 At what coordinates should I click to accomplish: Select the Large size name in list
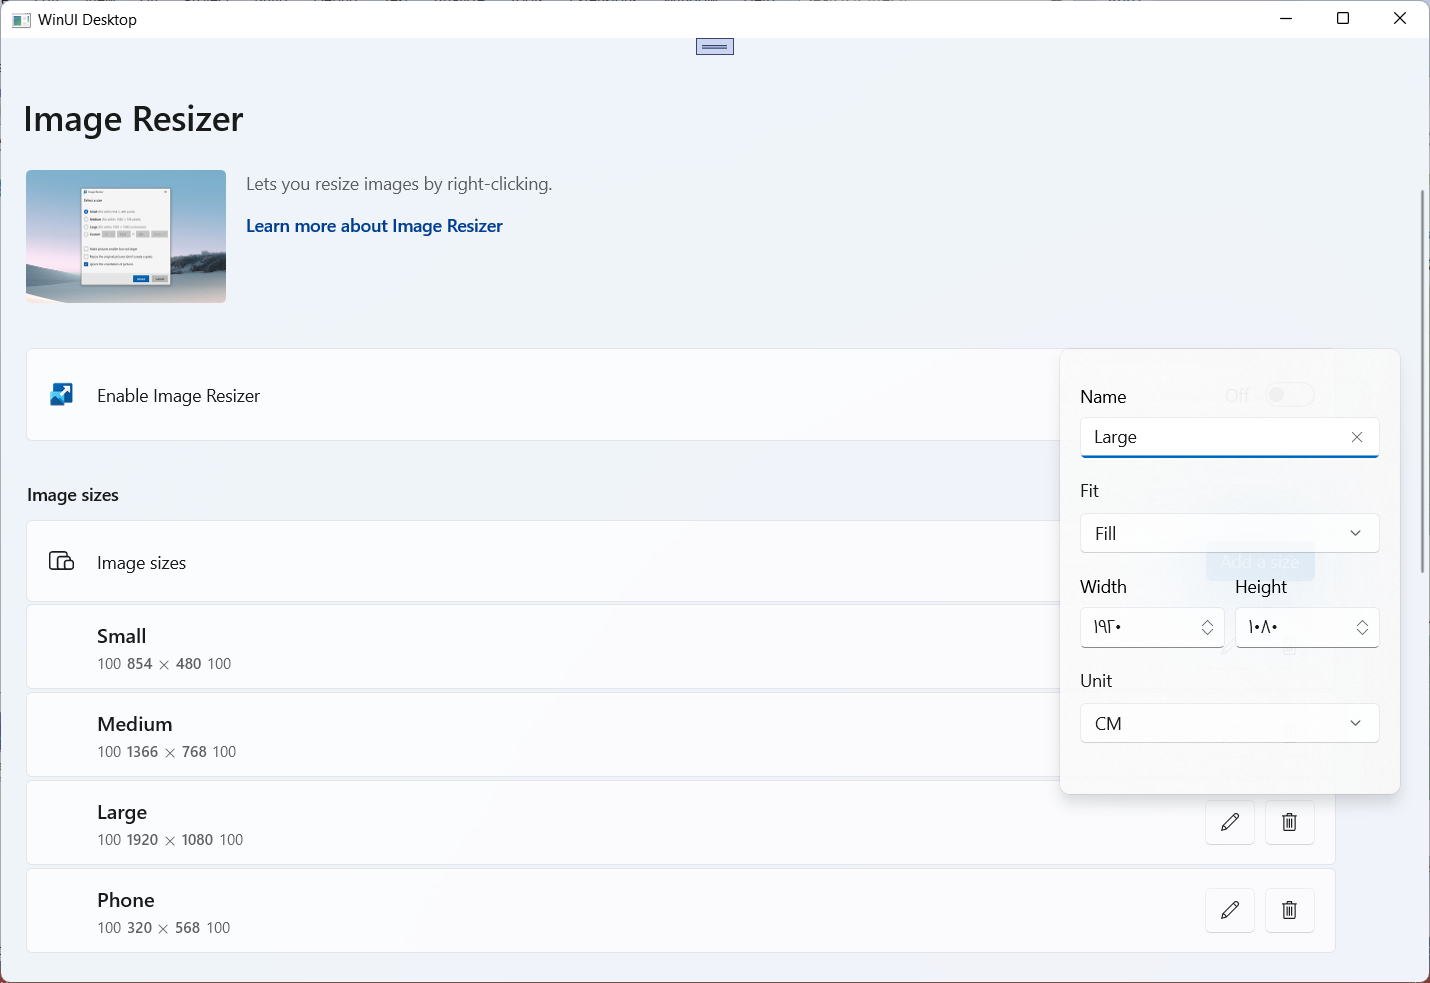(122, 812)
